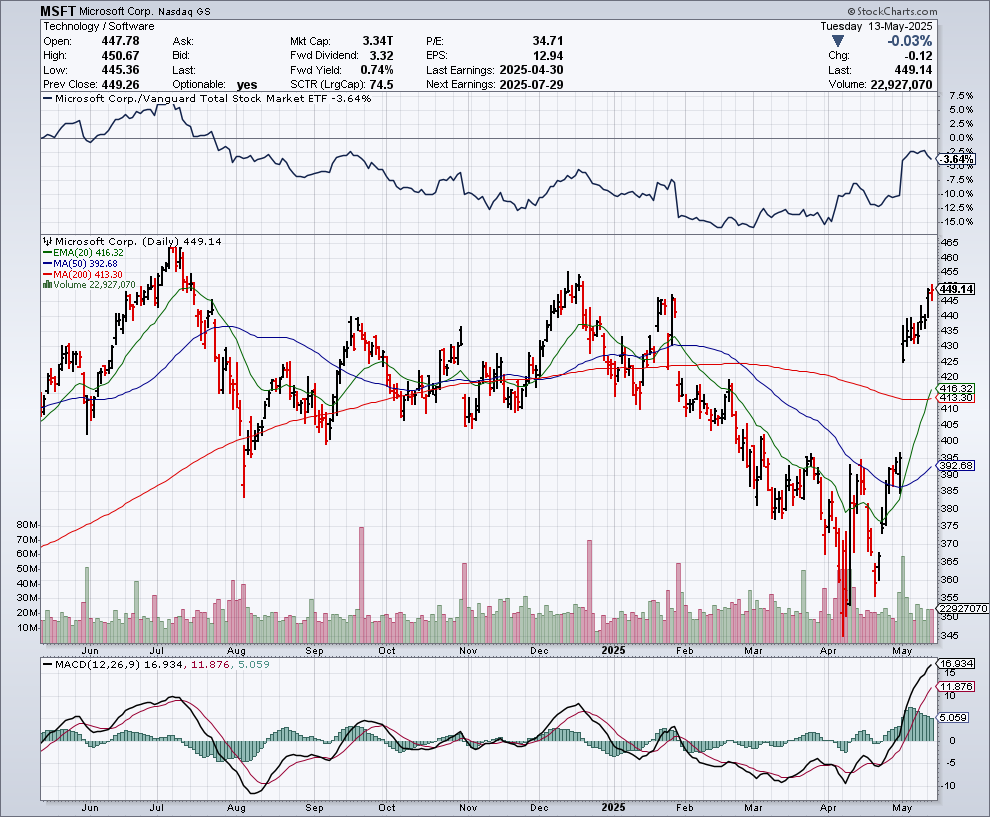This screenshot has width=990, height=817.
Task: Click the header Volume value 22,927,070
Action: pyautogui.click(x=901, y=85)
